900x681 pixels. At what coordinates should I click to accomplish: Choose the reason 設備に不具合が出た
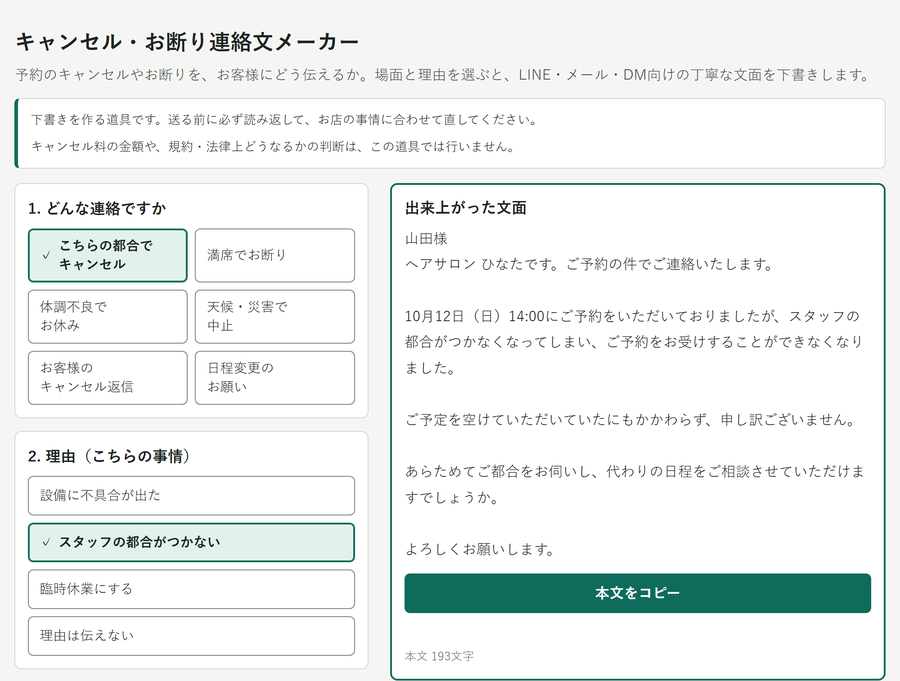coord(191,496)
